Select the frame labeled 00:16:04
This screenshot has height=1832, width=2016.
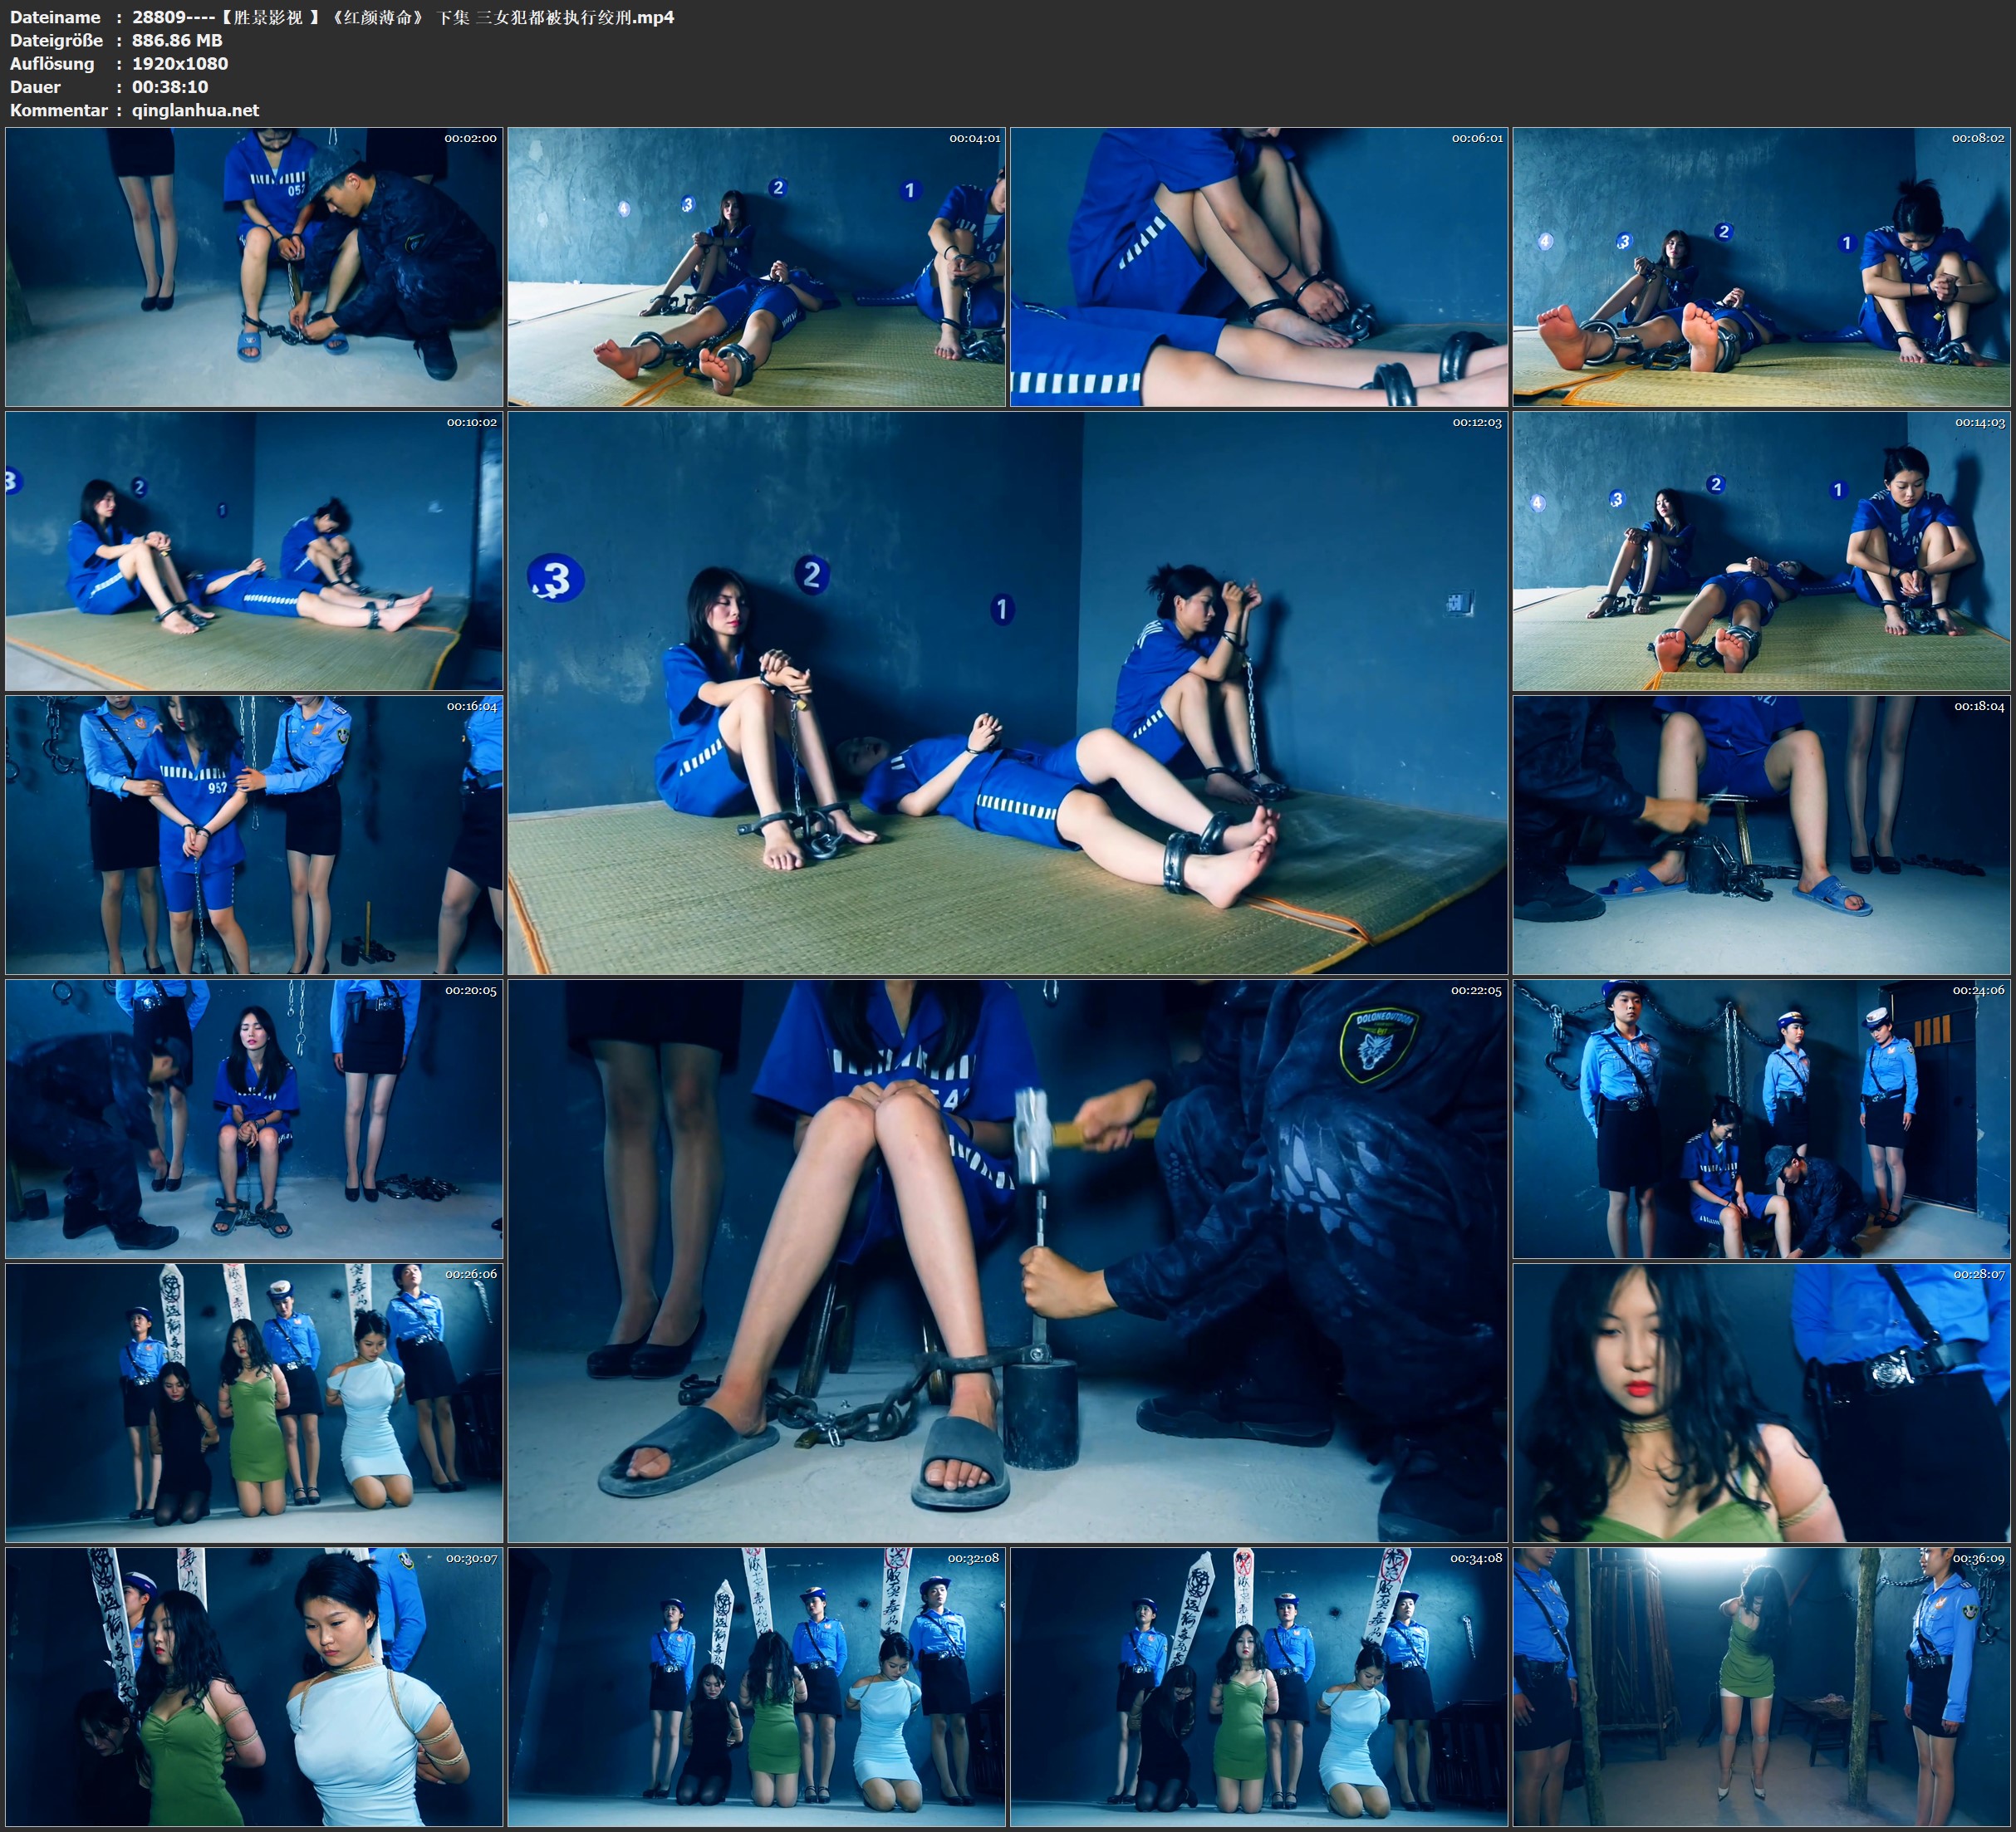[254, 835]
